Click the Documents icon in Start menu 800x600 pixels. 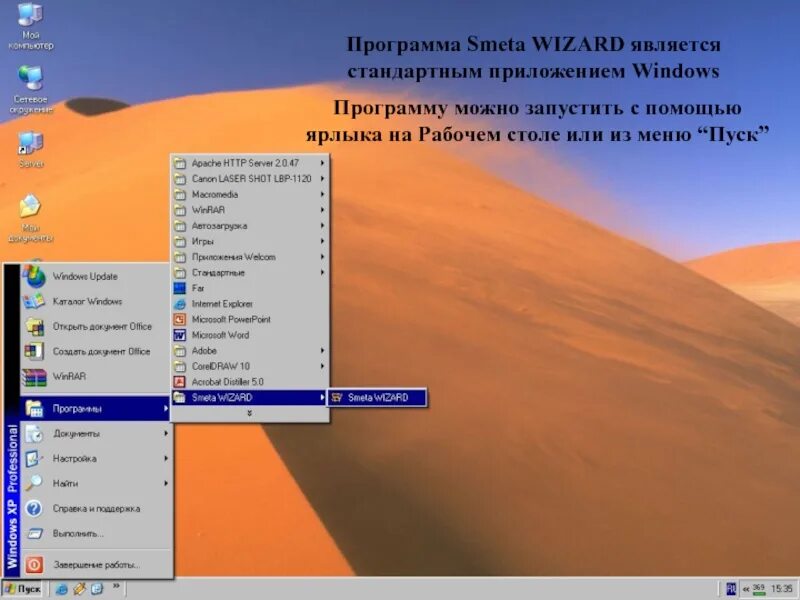tap(34, 434)
